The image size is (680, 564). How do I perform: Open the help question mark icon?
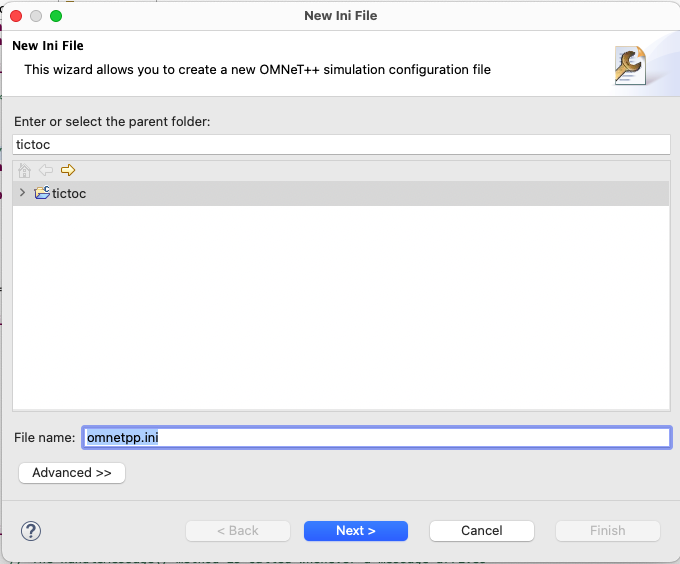(x=31, y=531)
